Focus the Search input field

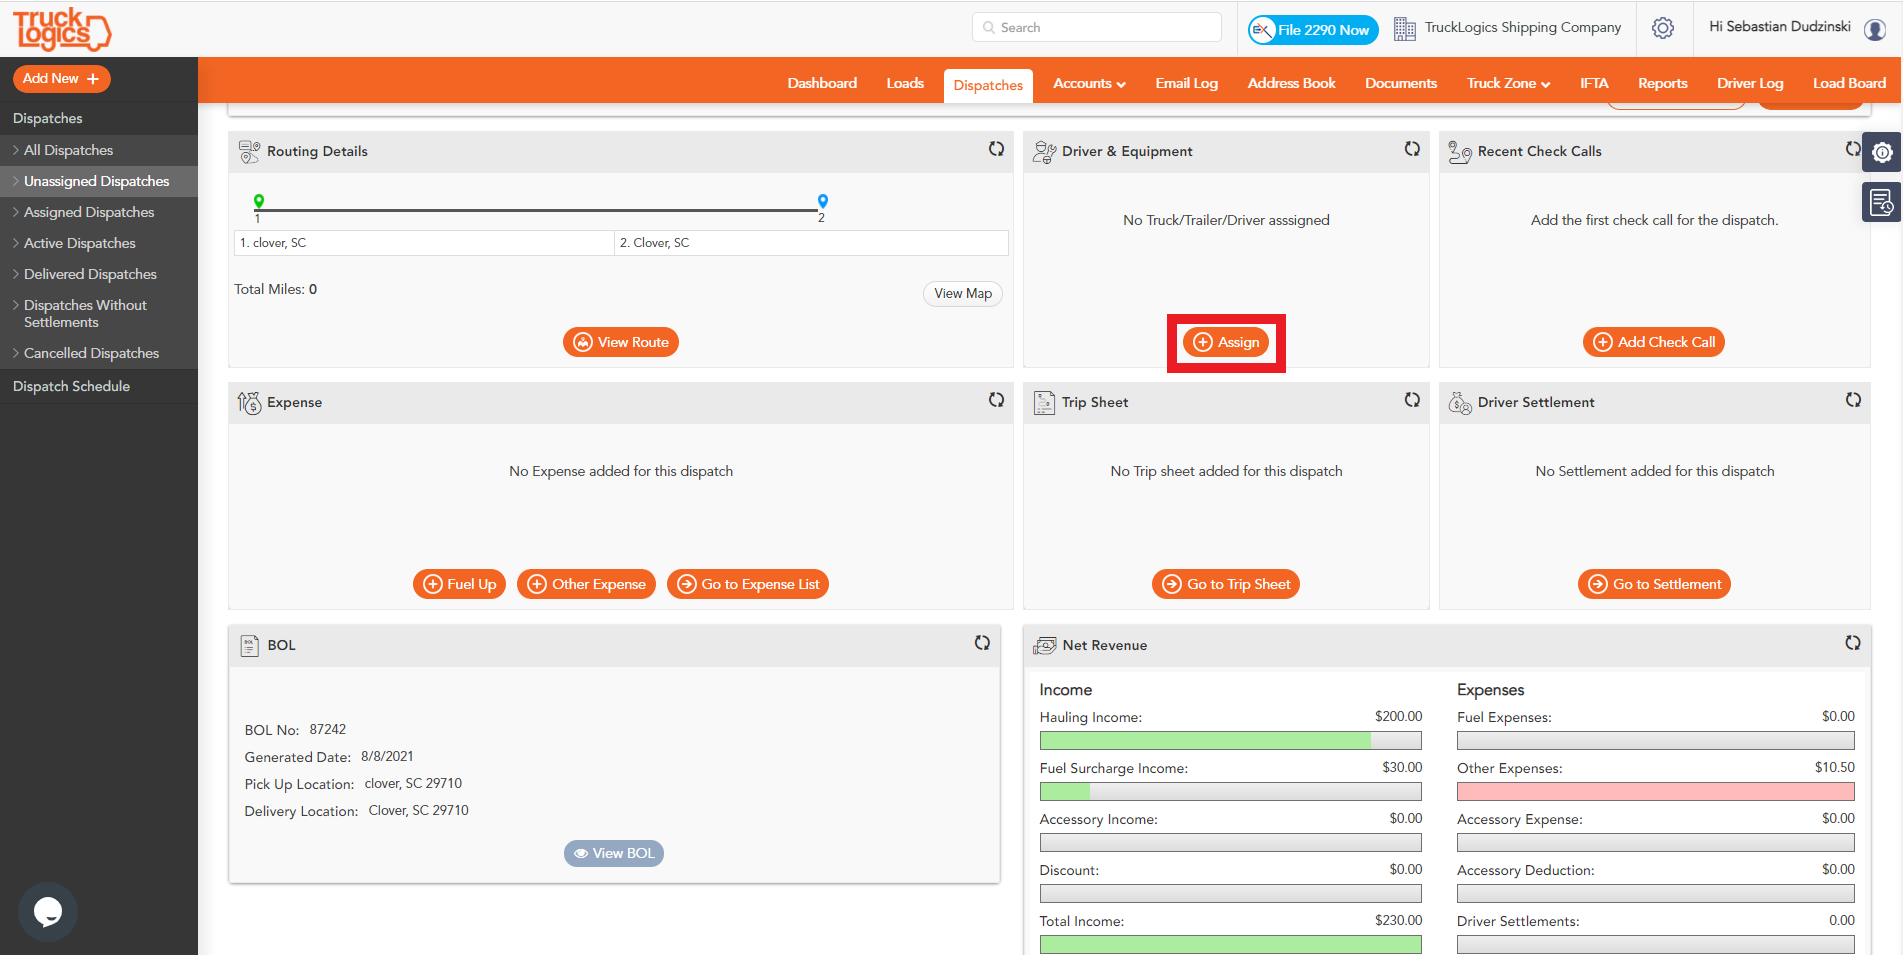pos(1097,27)
